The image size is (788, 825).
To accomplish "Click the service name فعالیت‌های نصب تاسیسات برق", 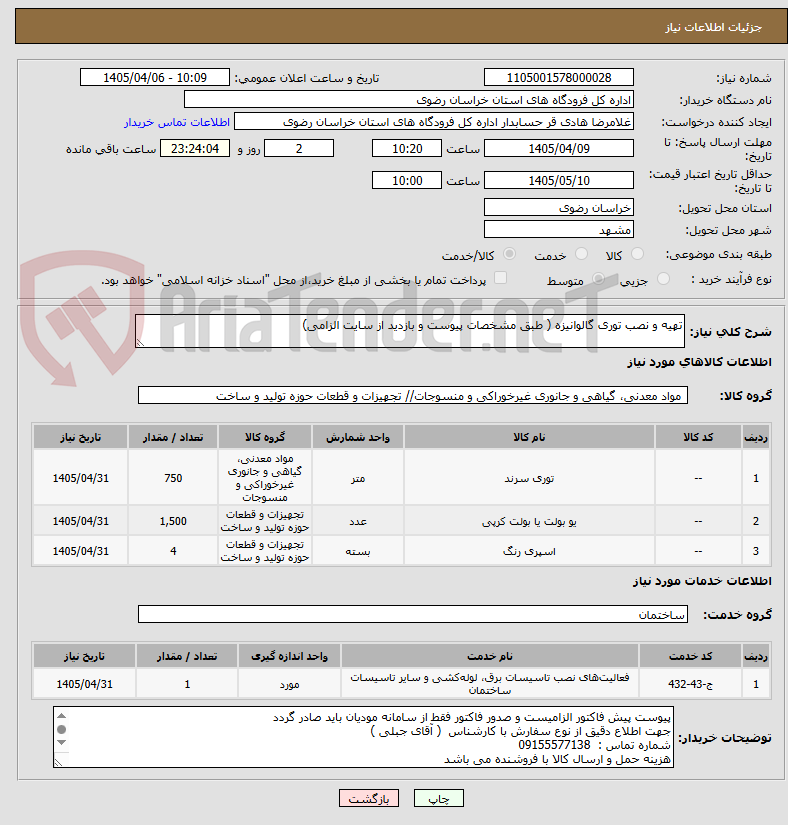I will 490,684.
